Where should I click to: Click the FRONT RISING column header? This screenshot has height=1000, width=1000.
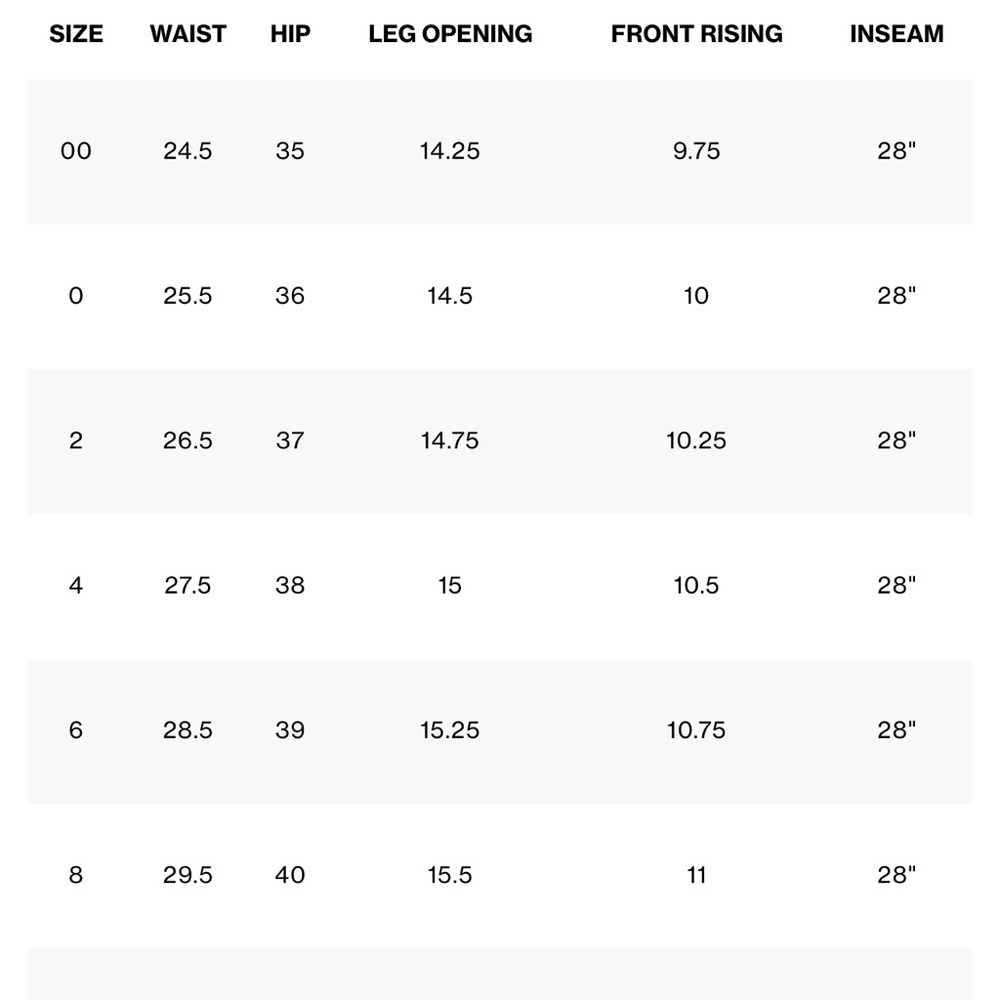click(696, 34)
